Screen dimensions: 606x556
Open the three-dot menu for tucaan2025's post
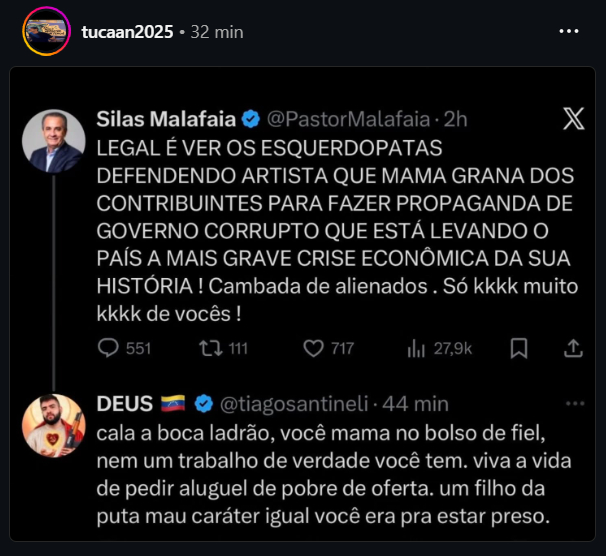[x=569, y=31]
